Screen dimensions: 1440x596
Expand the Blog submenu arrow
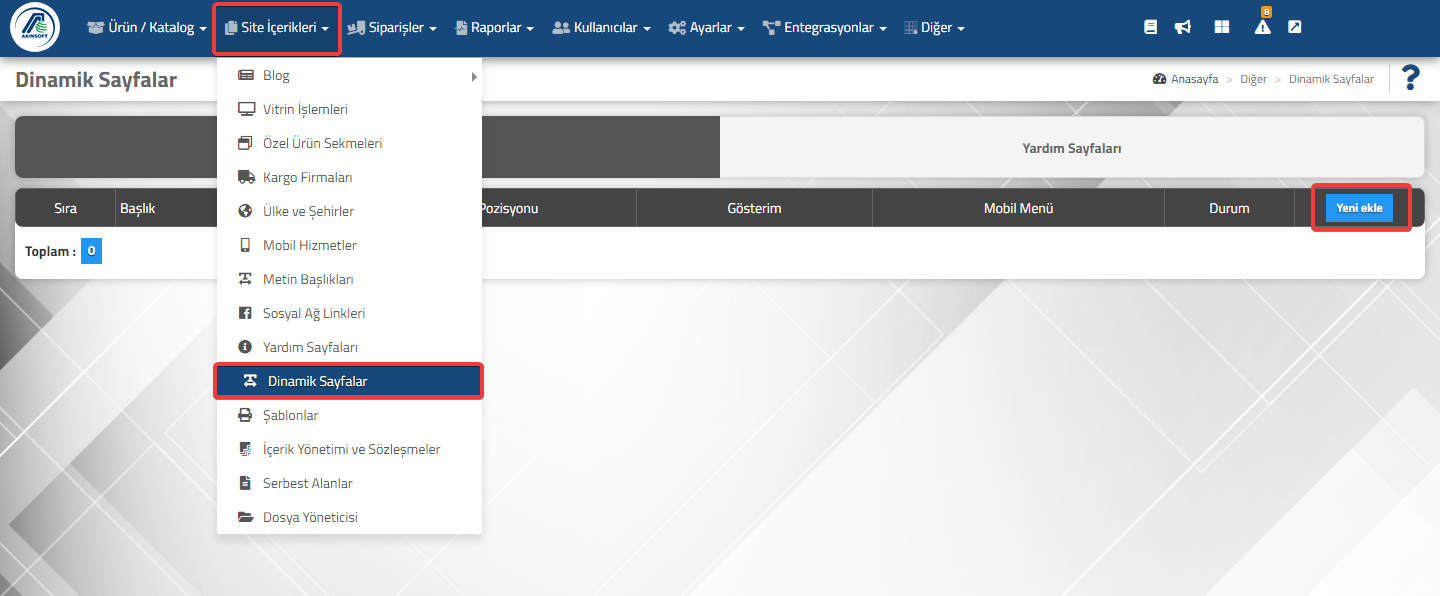click(x=474, y=76)
